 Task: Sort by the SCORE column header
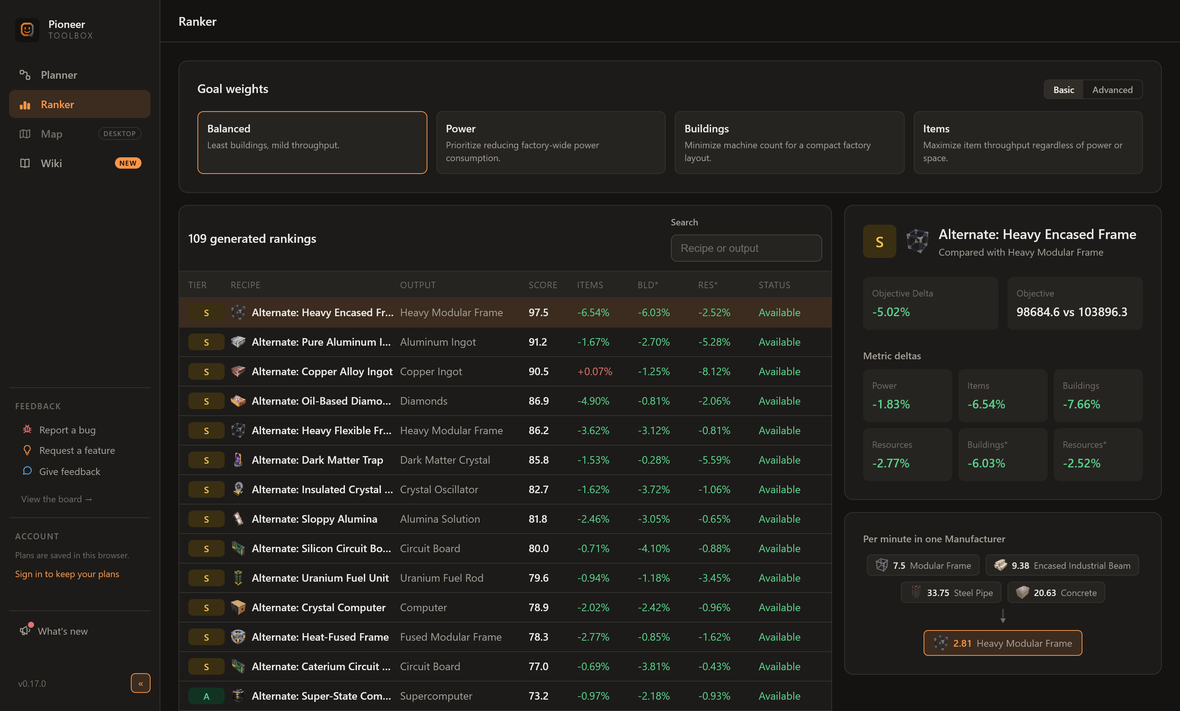point(543,285)
